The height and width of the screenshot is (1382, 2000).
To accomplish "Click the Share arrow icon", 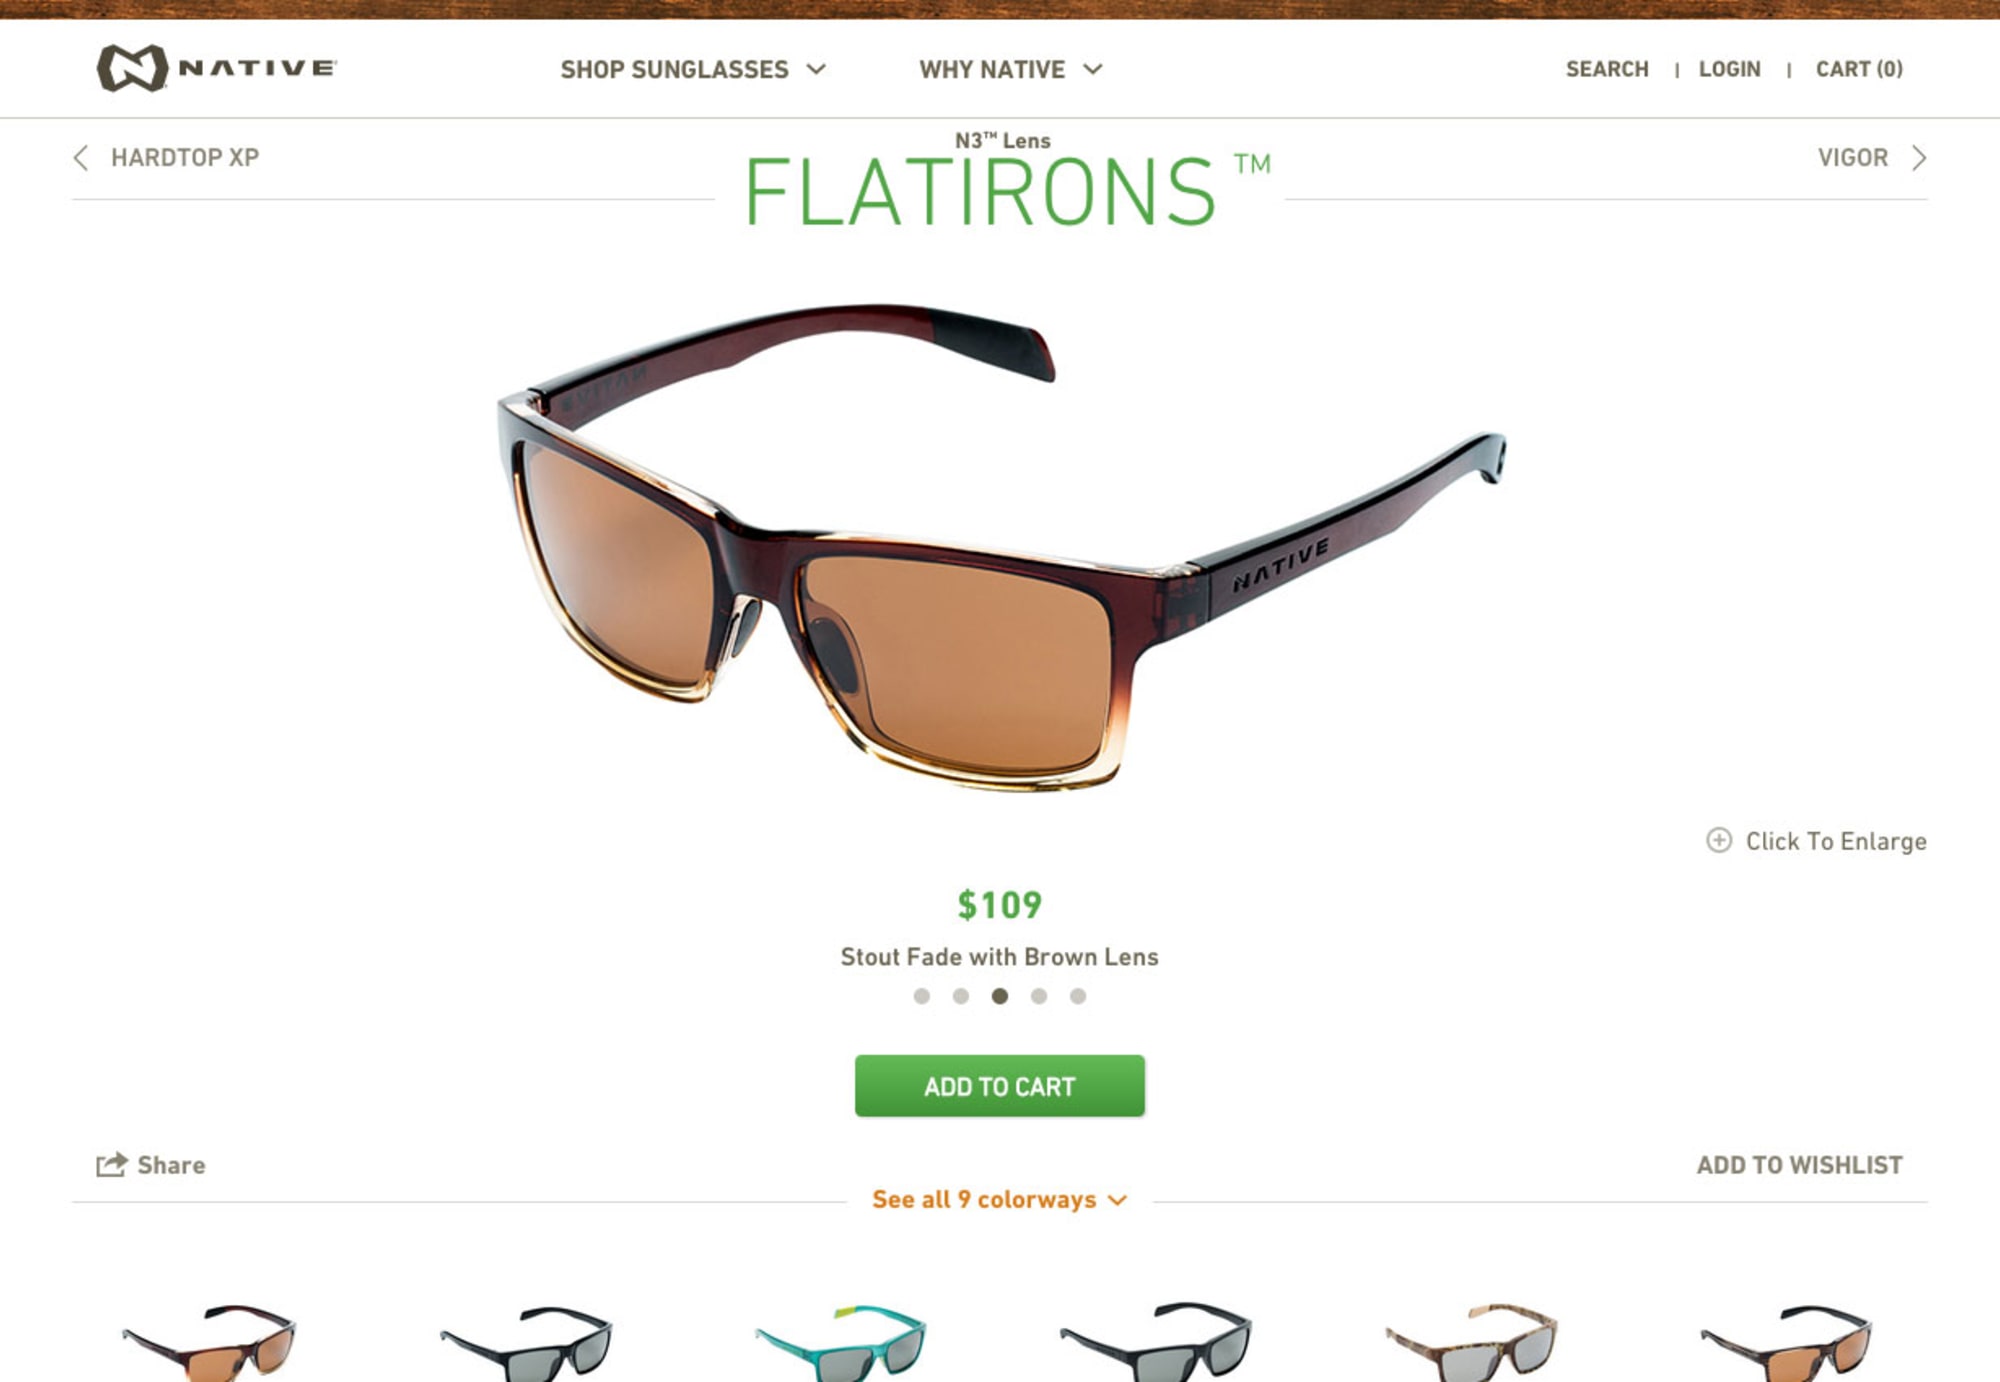I will tap(112, 1164).
